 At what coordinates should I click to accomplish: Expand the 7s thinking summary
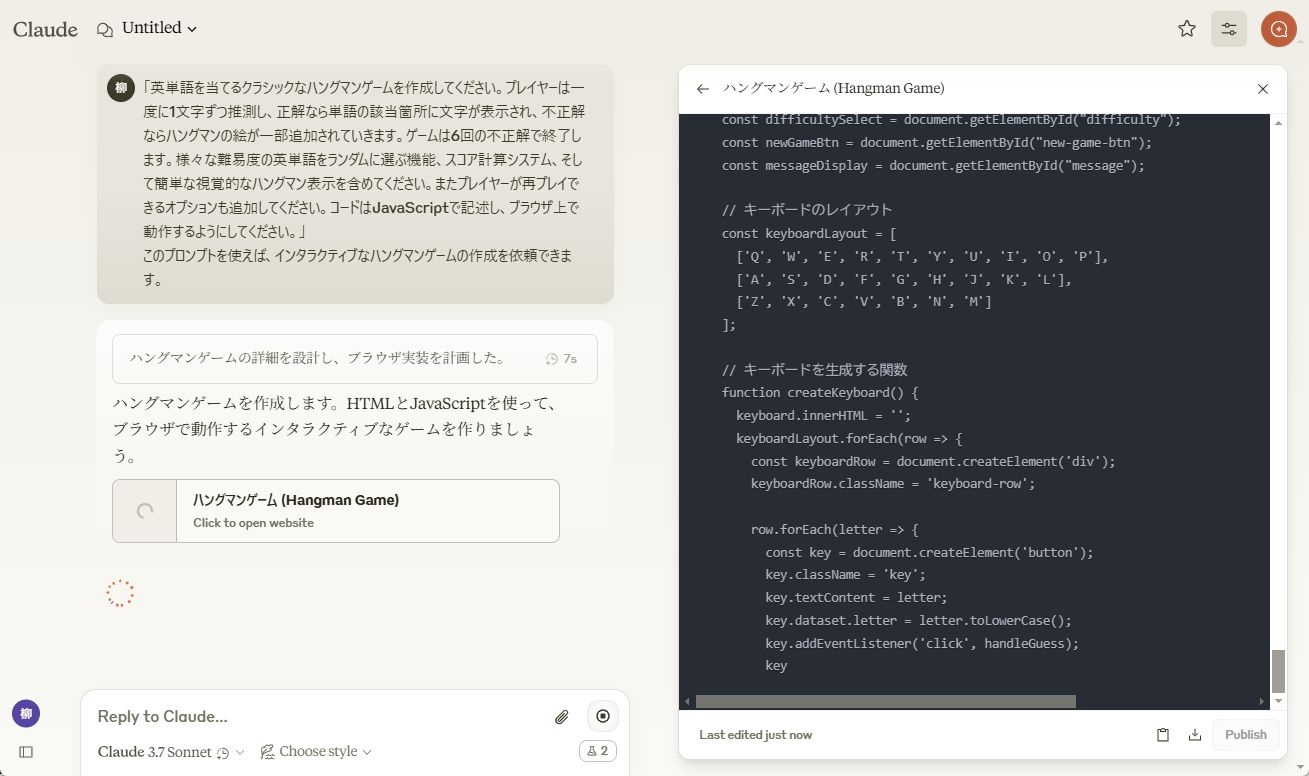355,358
